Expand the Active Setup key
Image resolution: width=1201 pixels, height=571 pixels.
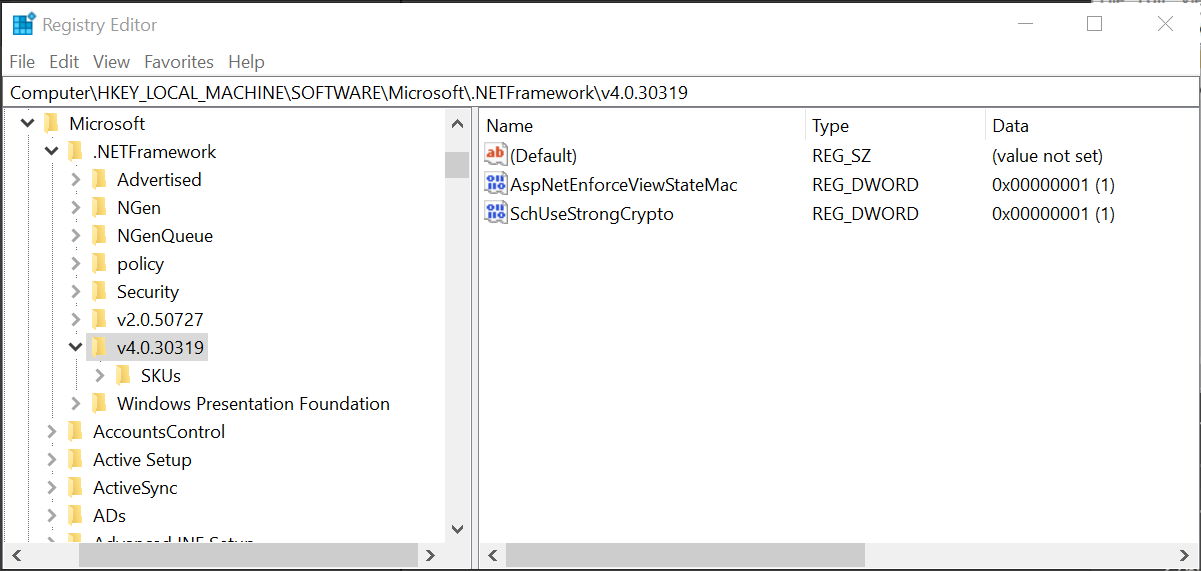(x=51, y=460)
